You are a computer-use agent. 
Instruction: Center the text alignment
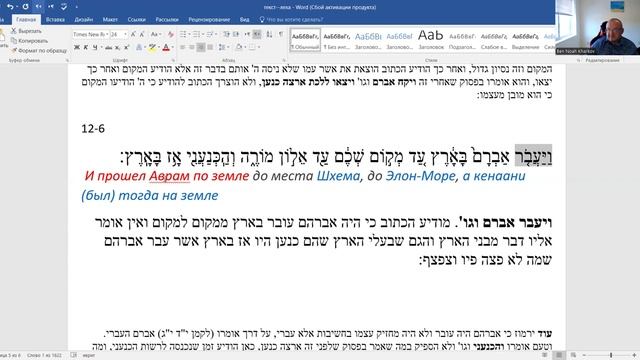click(191, 47)
